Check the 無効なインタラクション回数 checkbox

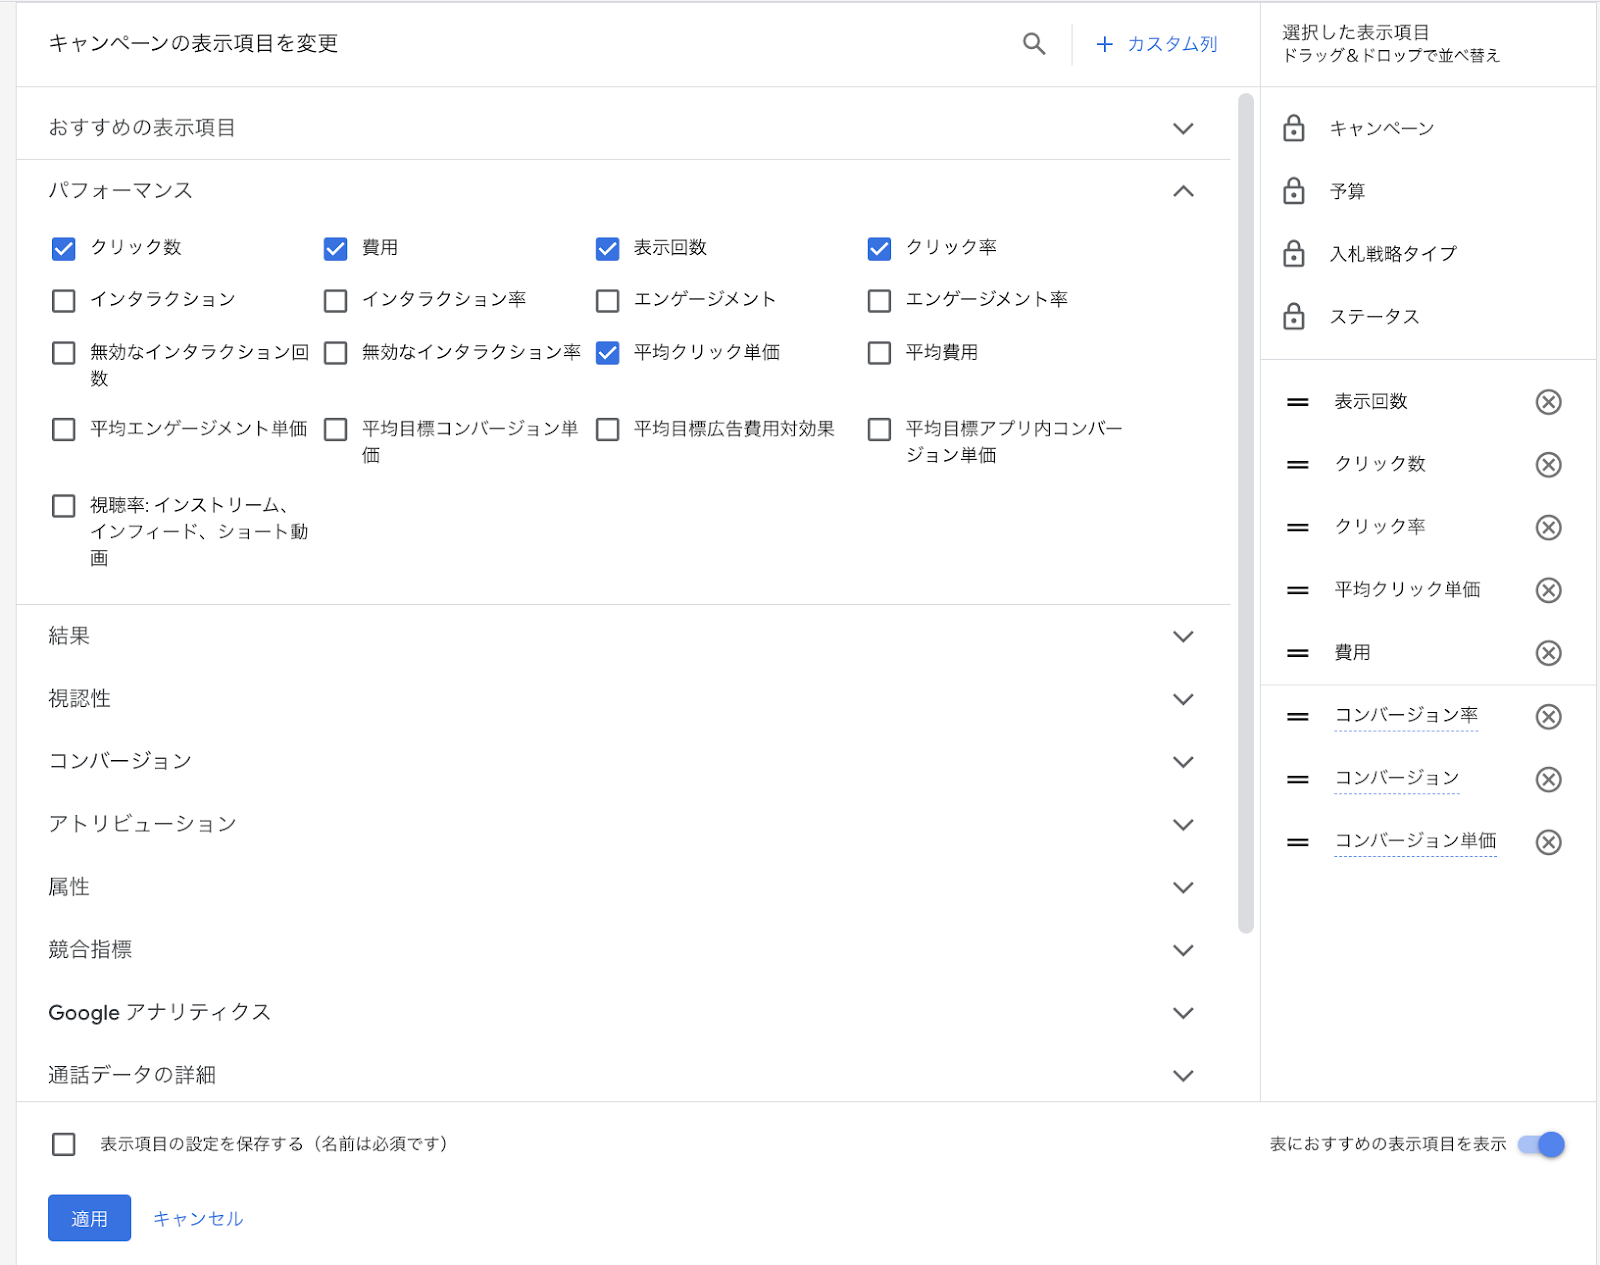point(63,352)
